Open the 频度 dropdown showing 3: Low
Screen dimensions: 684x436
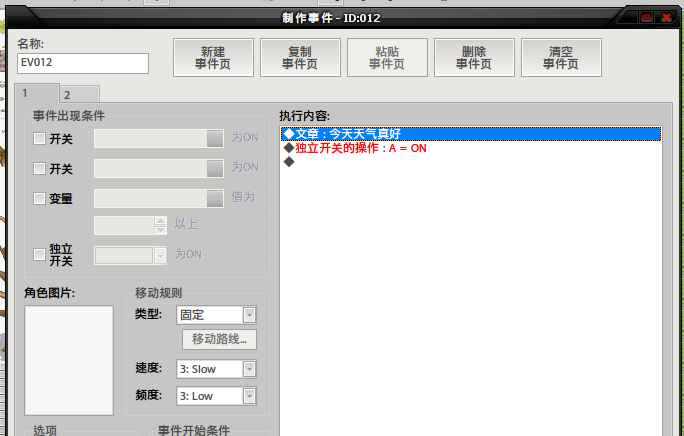[216, 396]
